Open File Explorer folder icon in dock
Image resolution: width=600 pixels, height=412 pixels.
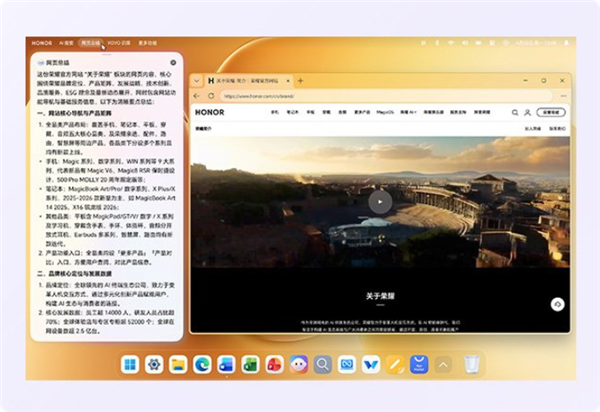pyautogui.click(x=178, y=365)
